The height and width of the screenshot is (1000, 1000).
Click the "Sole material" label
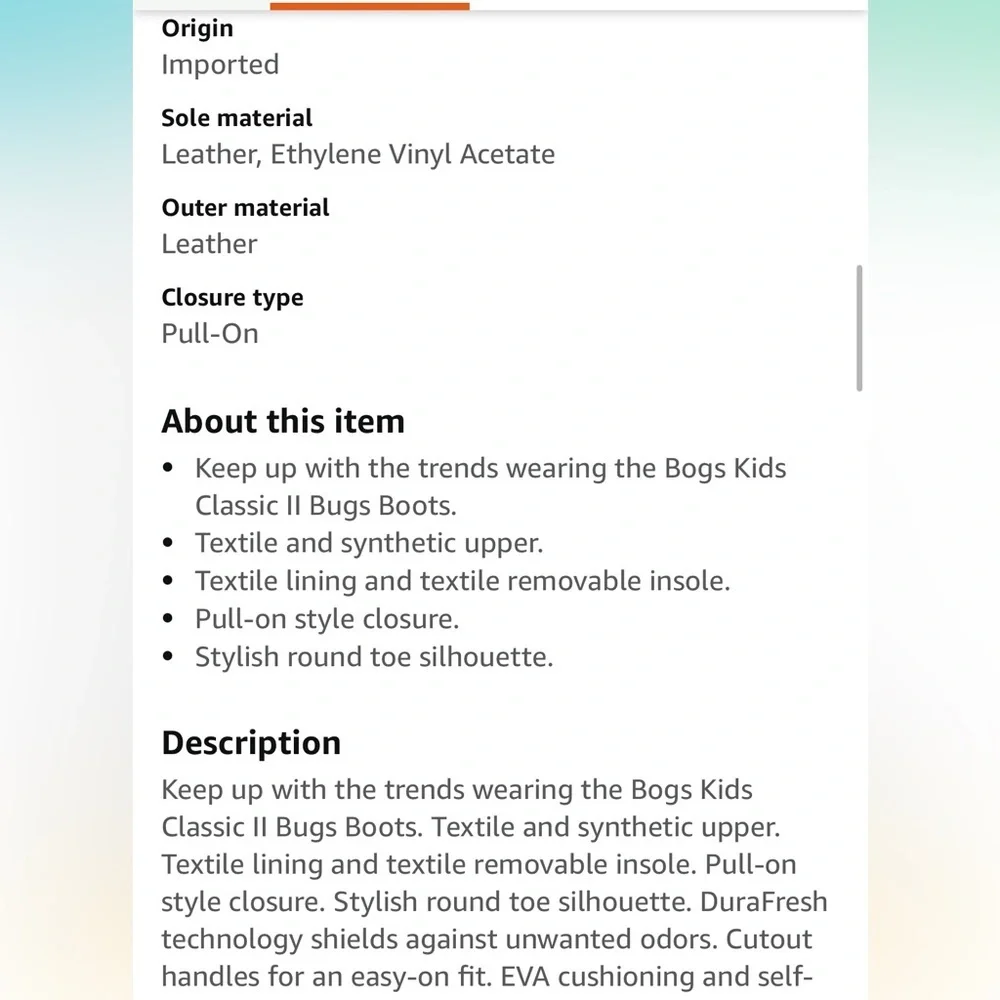[x=237, y=118]
